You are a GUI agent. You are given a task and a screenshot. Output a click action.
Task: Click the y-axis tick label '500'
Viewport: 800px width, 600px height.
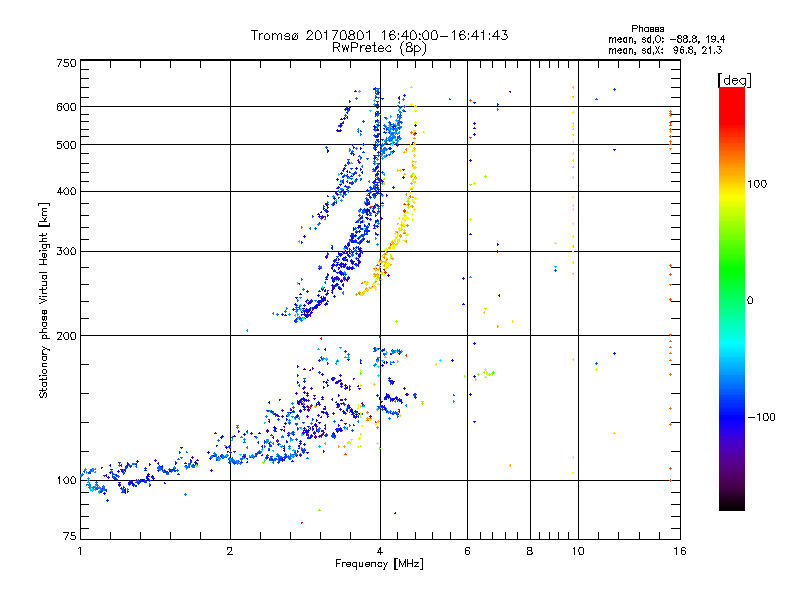click(66, 145)
